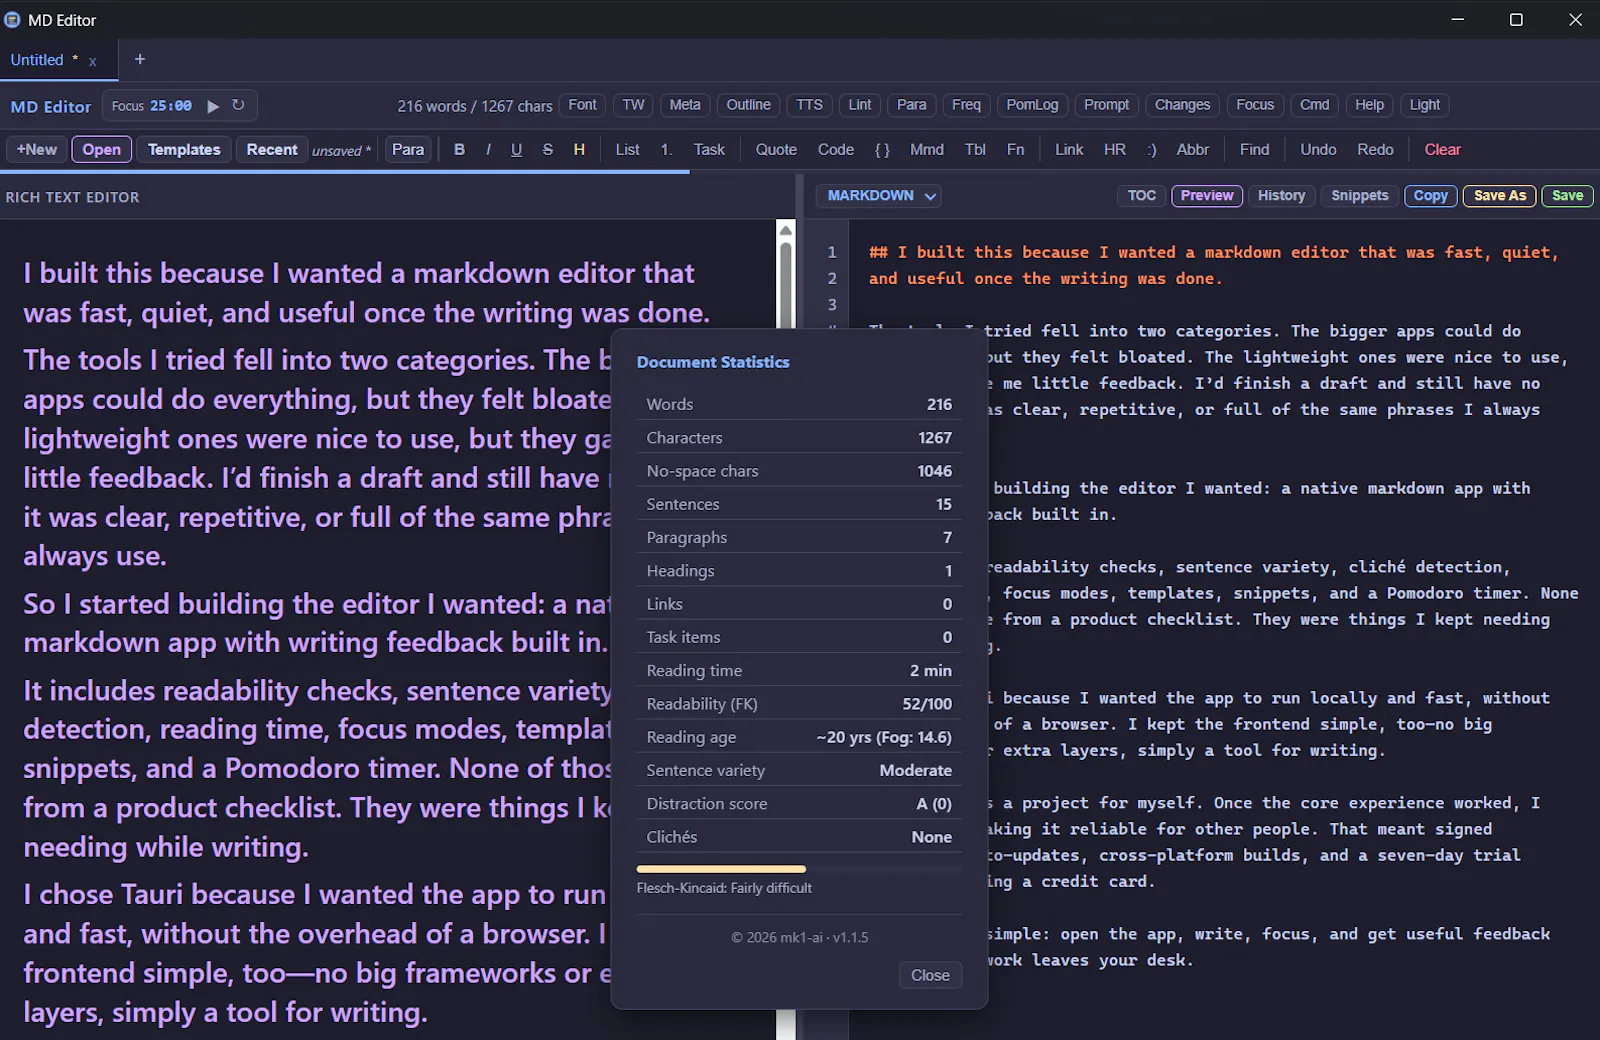Apply bold formatting with the B icon
This screenshot has width=1600, height=1040.
[459, 149]
